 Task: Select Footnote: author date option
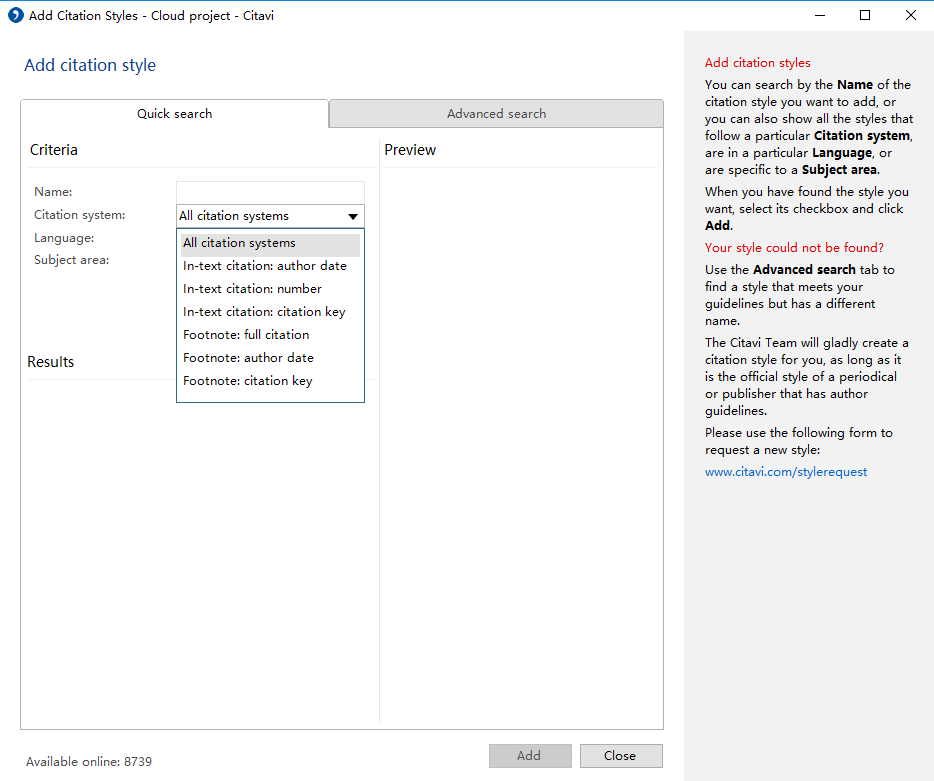(x=270, y=358)
